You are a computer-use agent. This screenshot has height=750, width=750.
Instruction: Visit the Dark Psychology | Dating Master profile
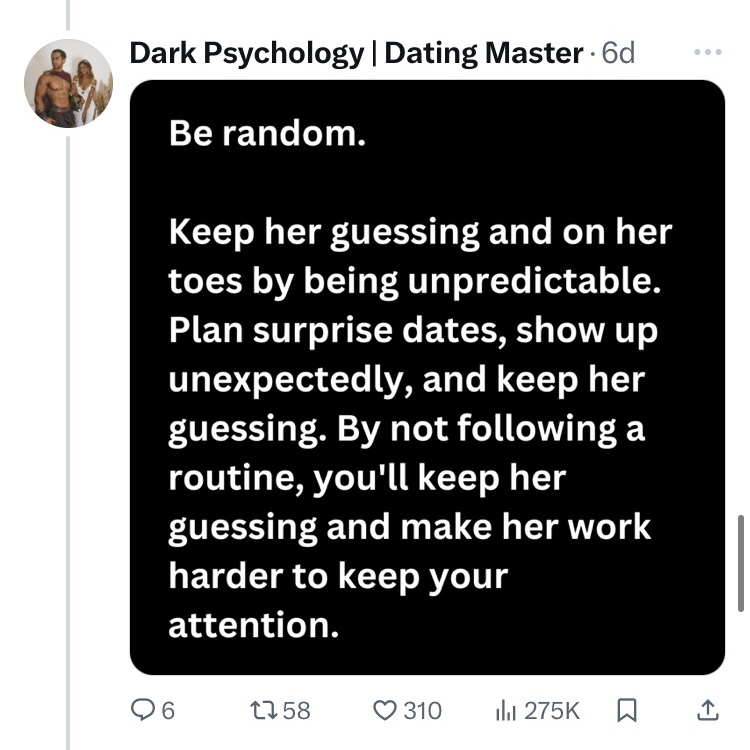click(x=356, y=52)
